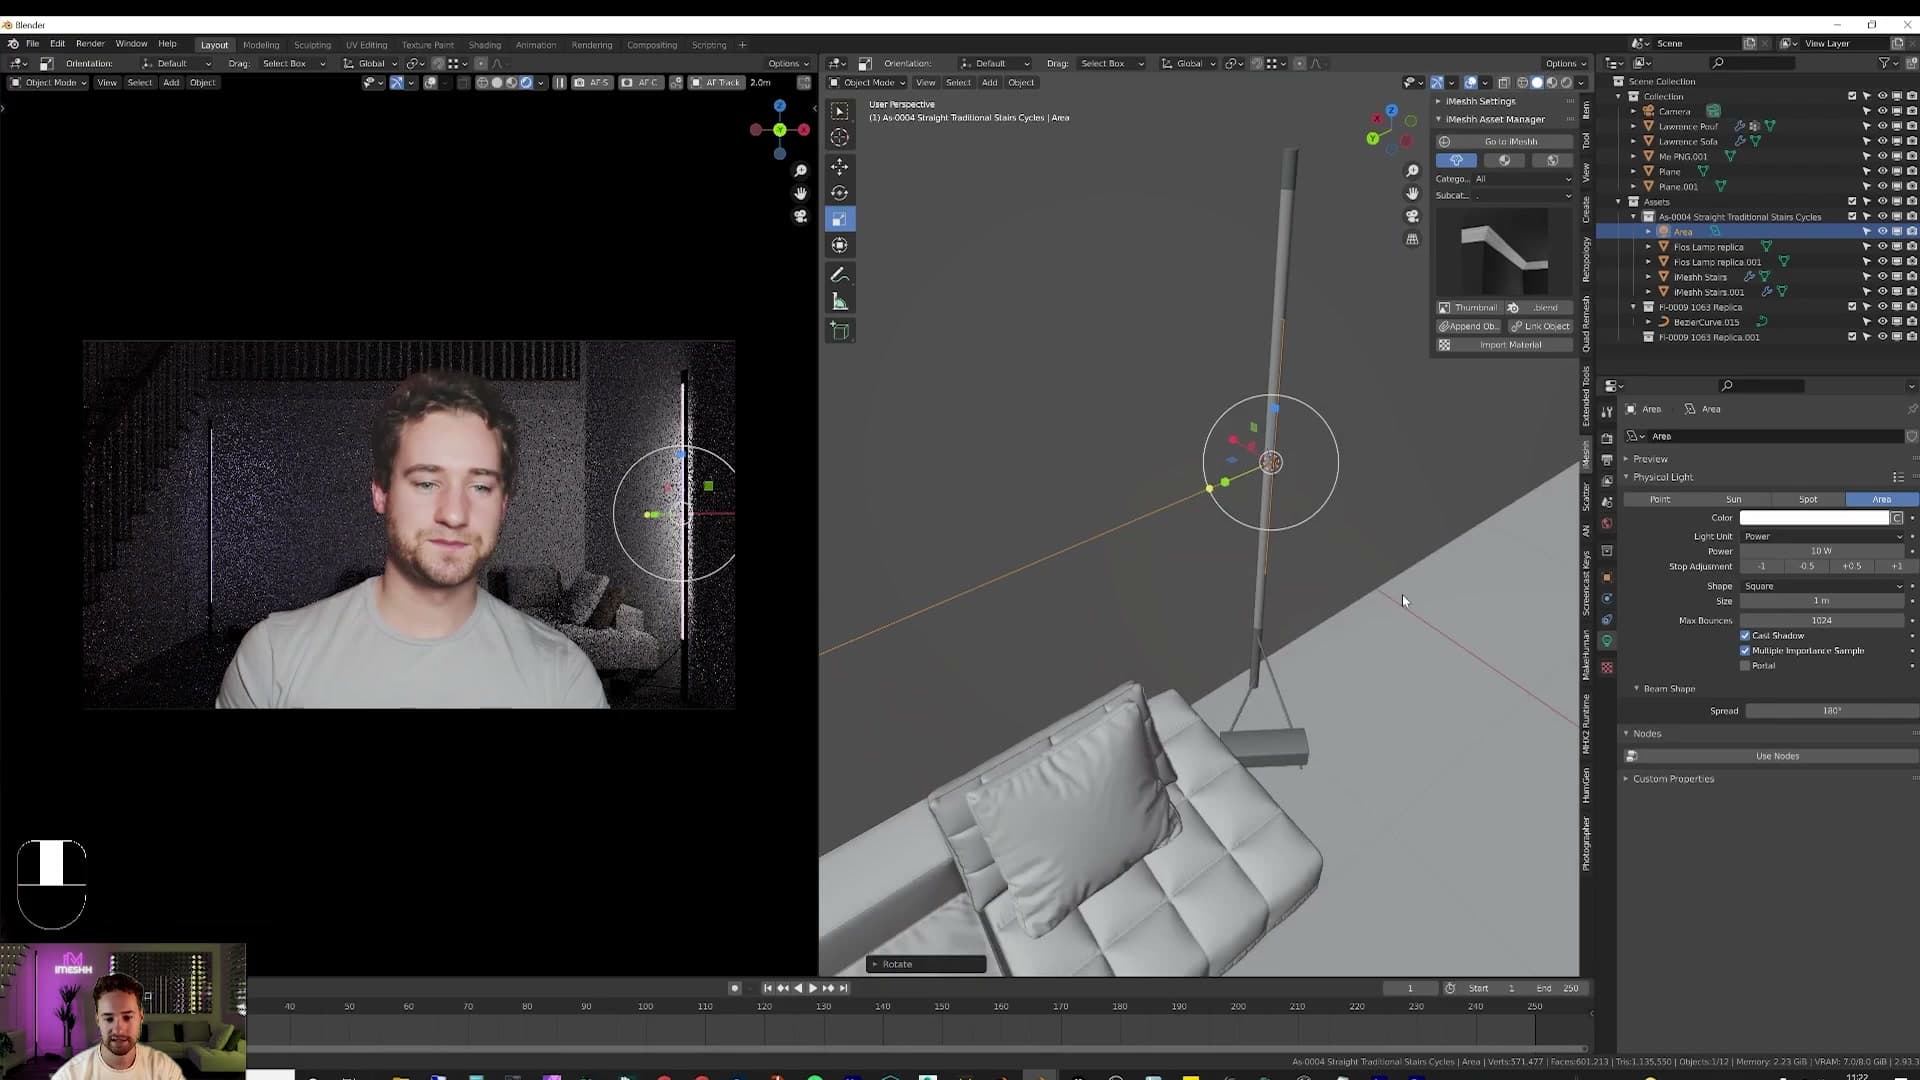Viewport: 1920px width, 1080px height.
Task: Open the File menu
Action: click(33, 44)
